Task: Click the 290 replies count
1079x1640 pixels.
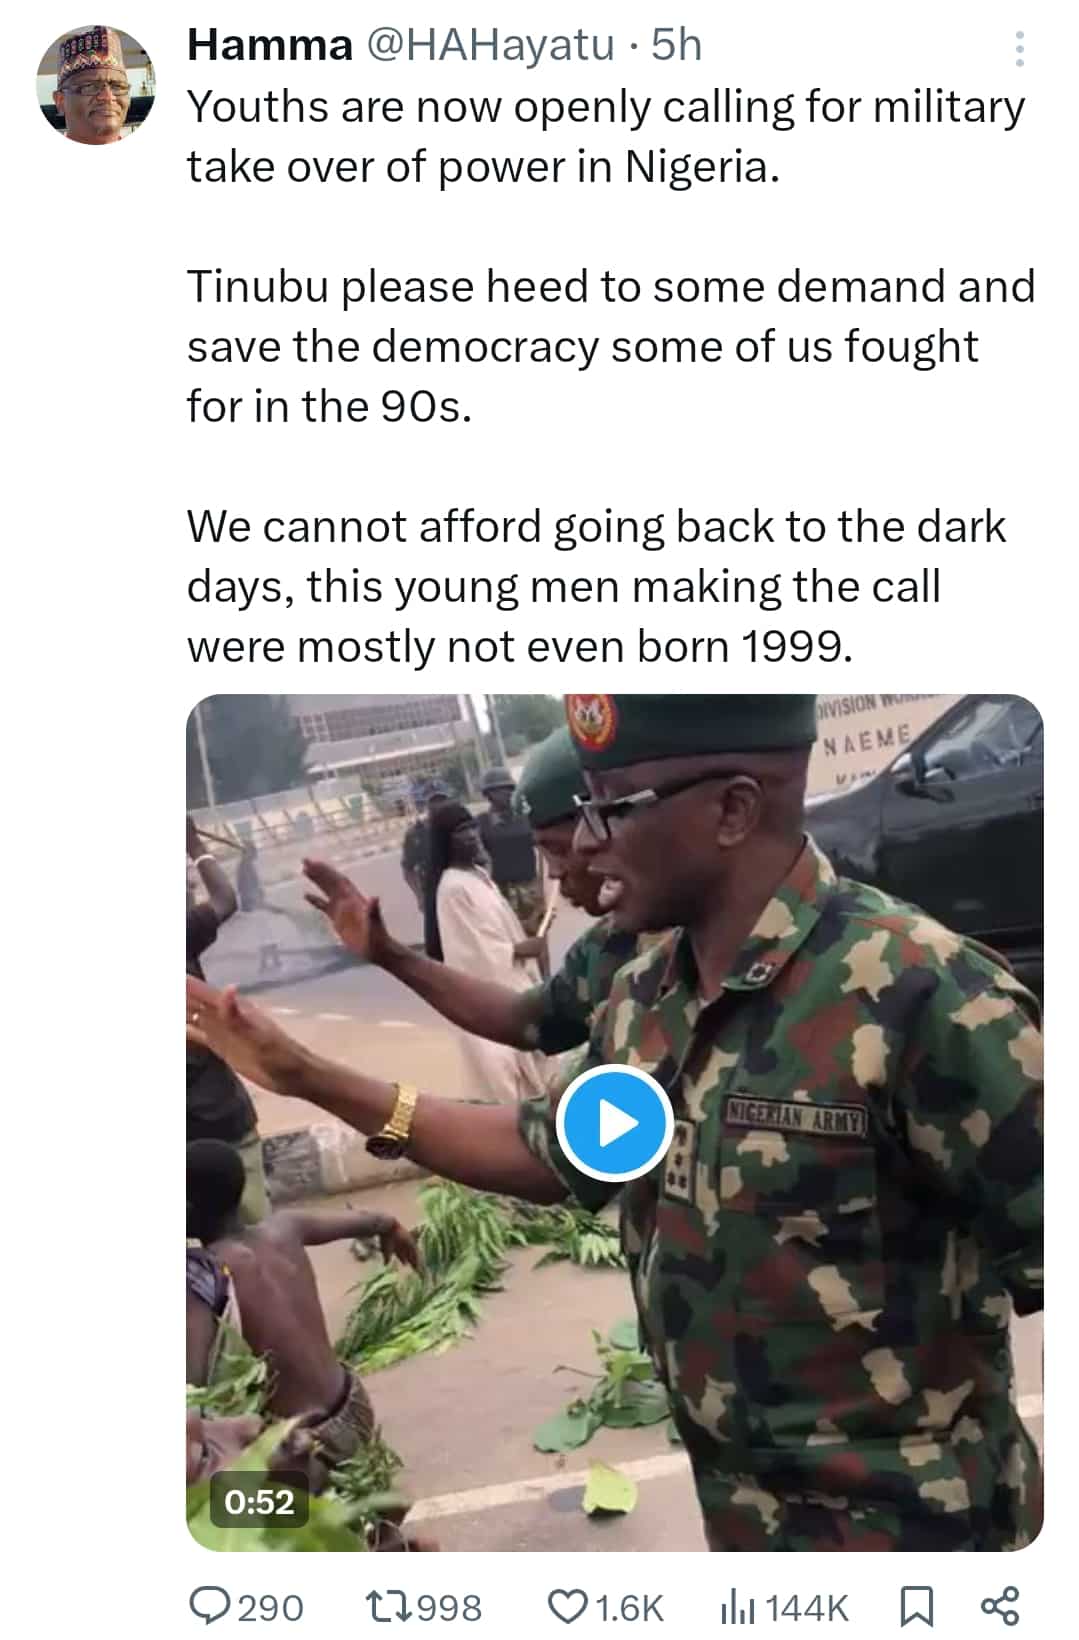Action: tap(271, 1608)
